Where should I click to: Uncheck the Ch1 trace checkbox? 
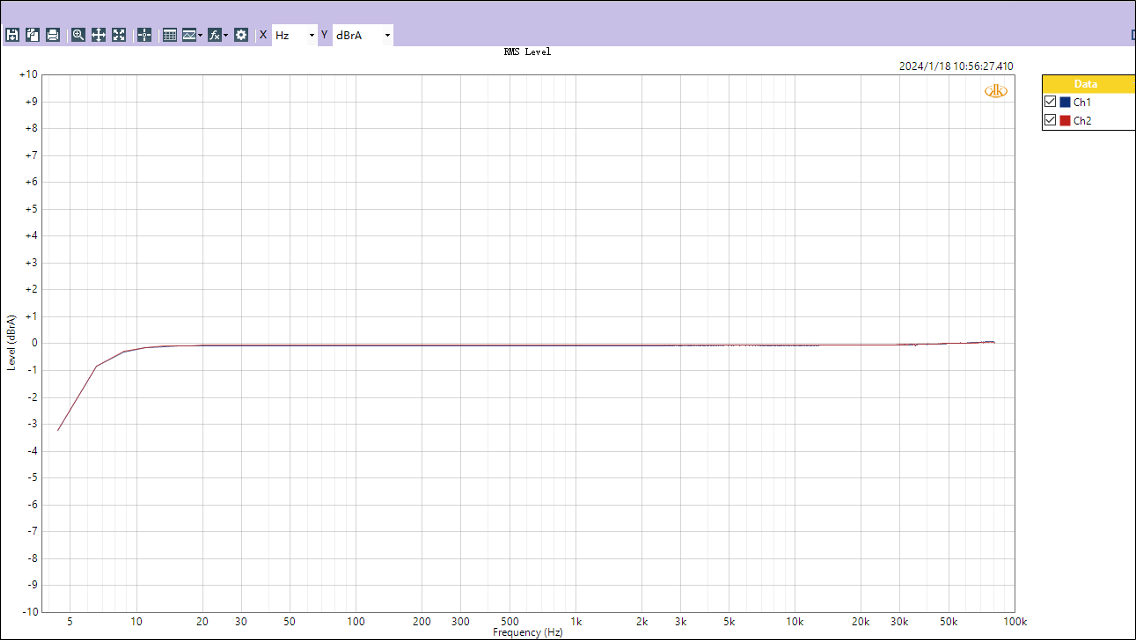[x=1050, y=102]
